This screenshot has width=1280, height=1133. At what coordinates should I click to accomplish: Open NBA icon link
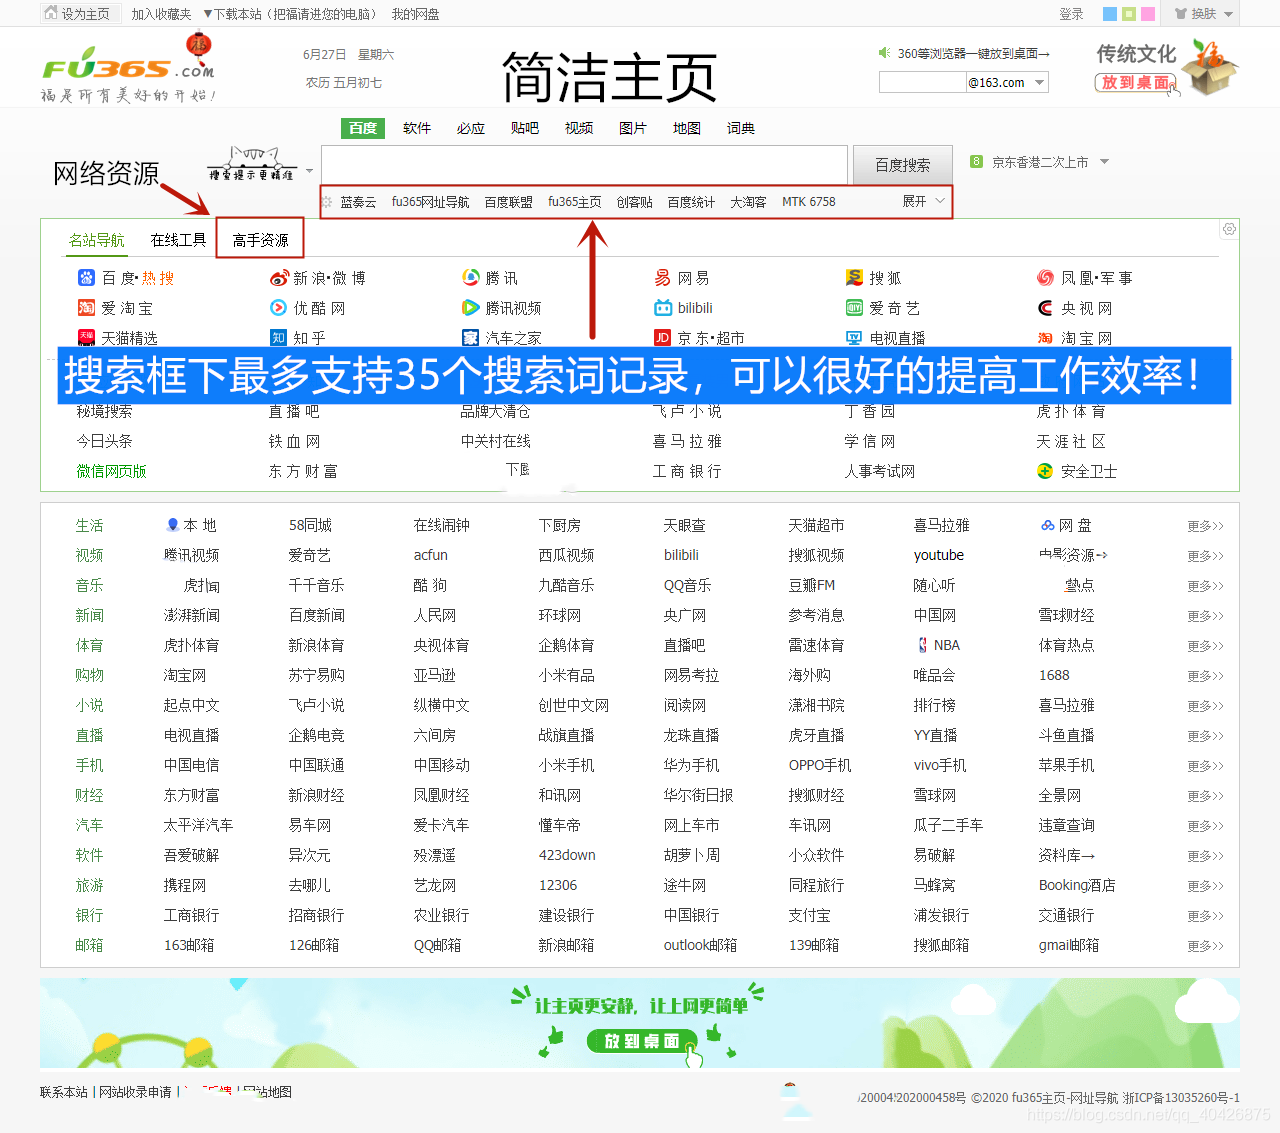[922, 645]
